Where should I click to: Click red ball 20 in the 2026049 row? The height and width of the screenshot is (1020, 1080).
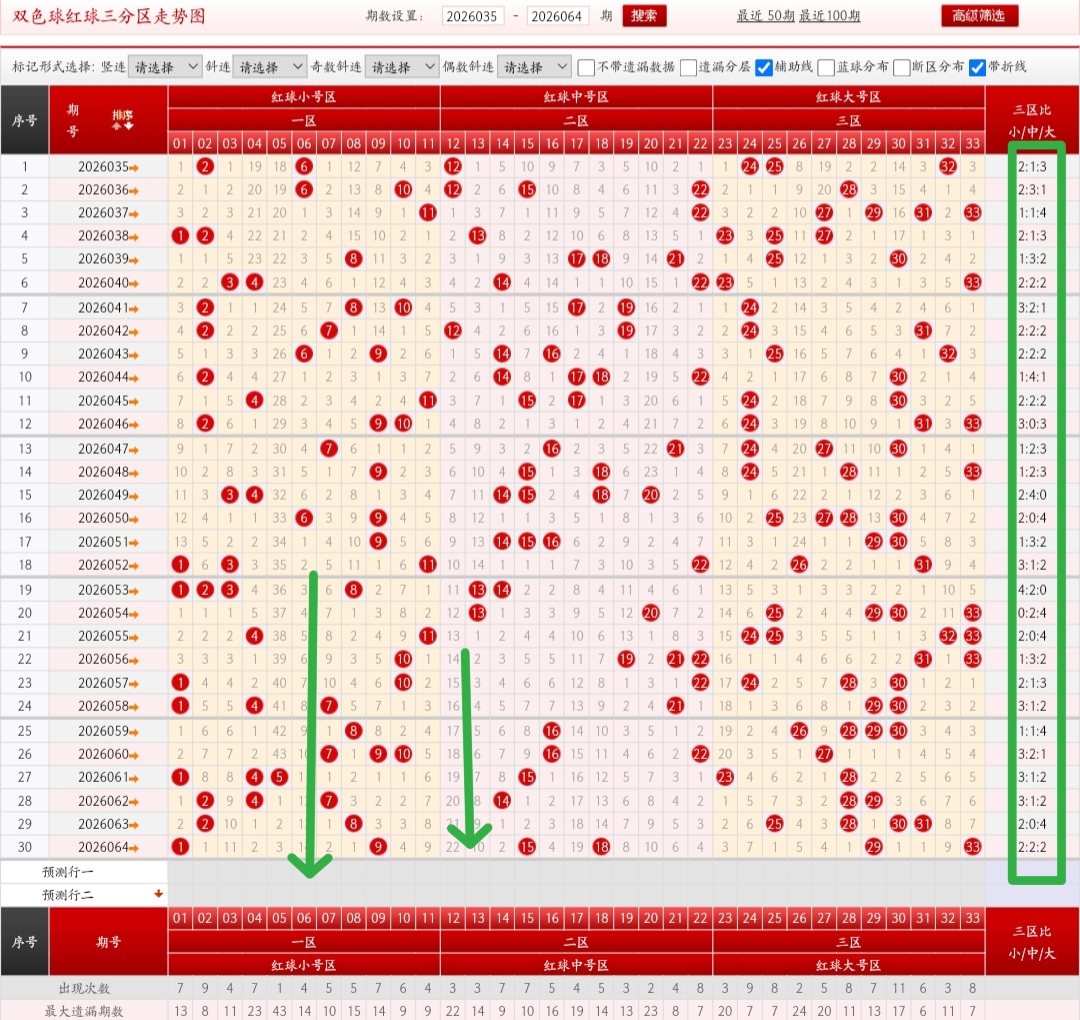[650, 495]
